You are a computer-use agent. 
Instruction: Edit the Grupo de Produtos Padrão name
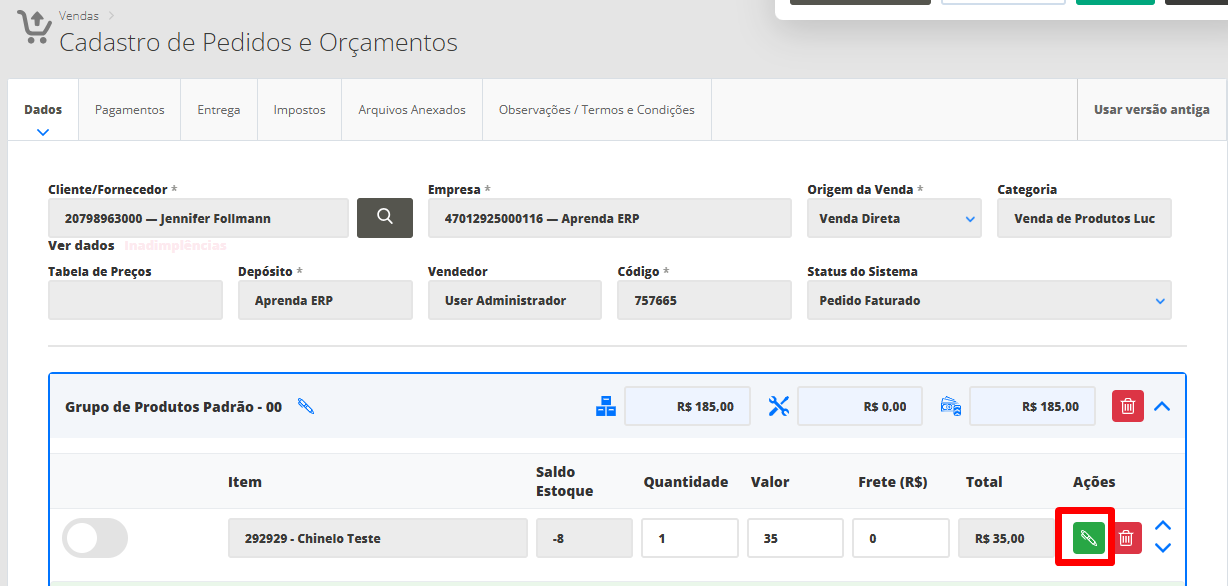pyautogui.click(x=306, y=406)
